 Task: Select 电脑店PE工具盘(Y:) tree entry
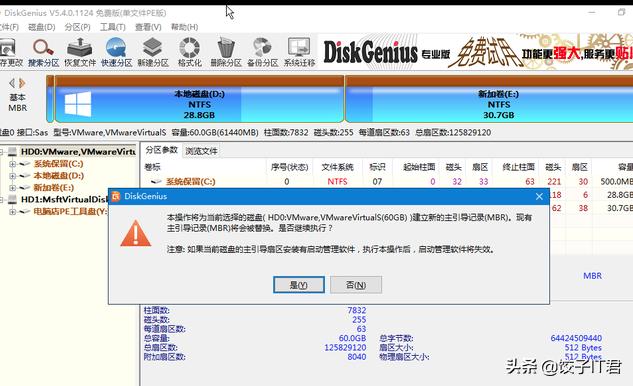click(x=70, y=211)
